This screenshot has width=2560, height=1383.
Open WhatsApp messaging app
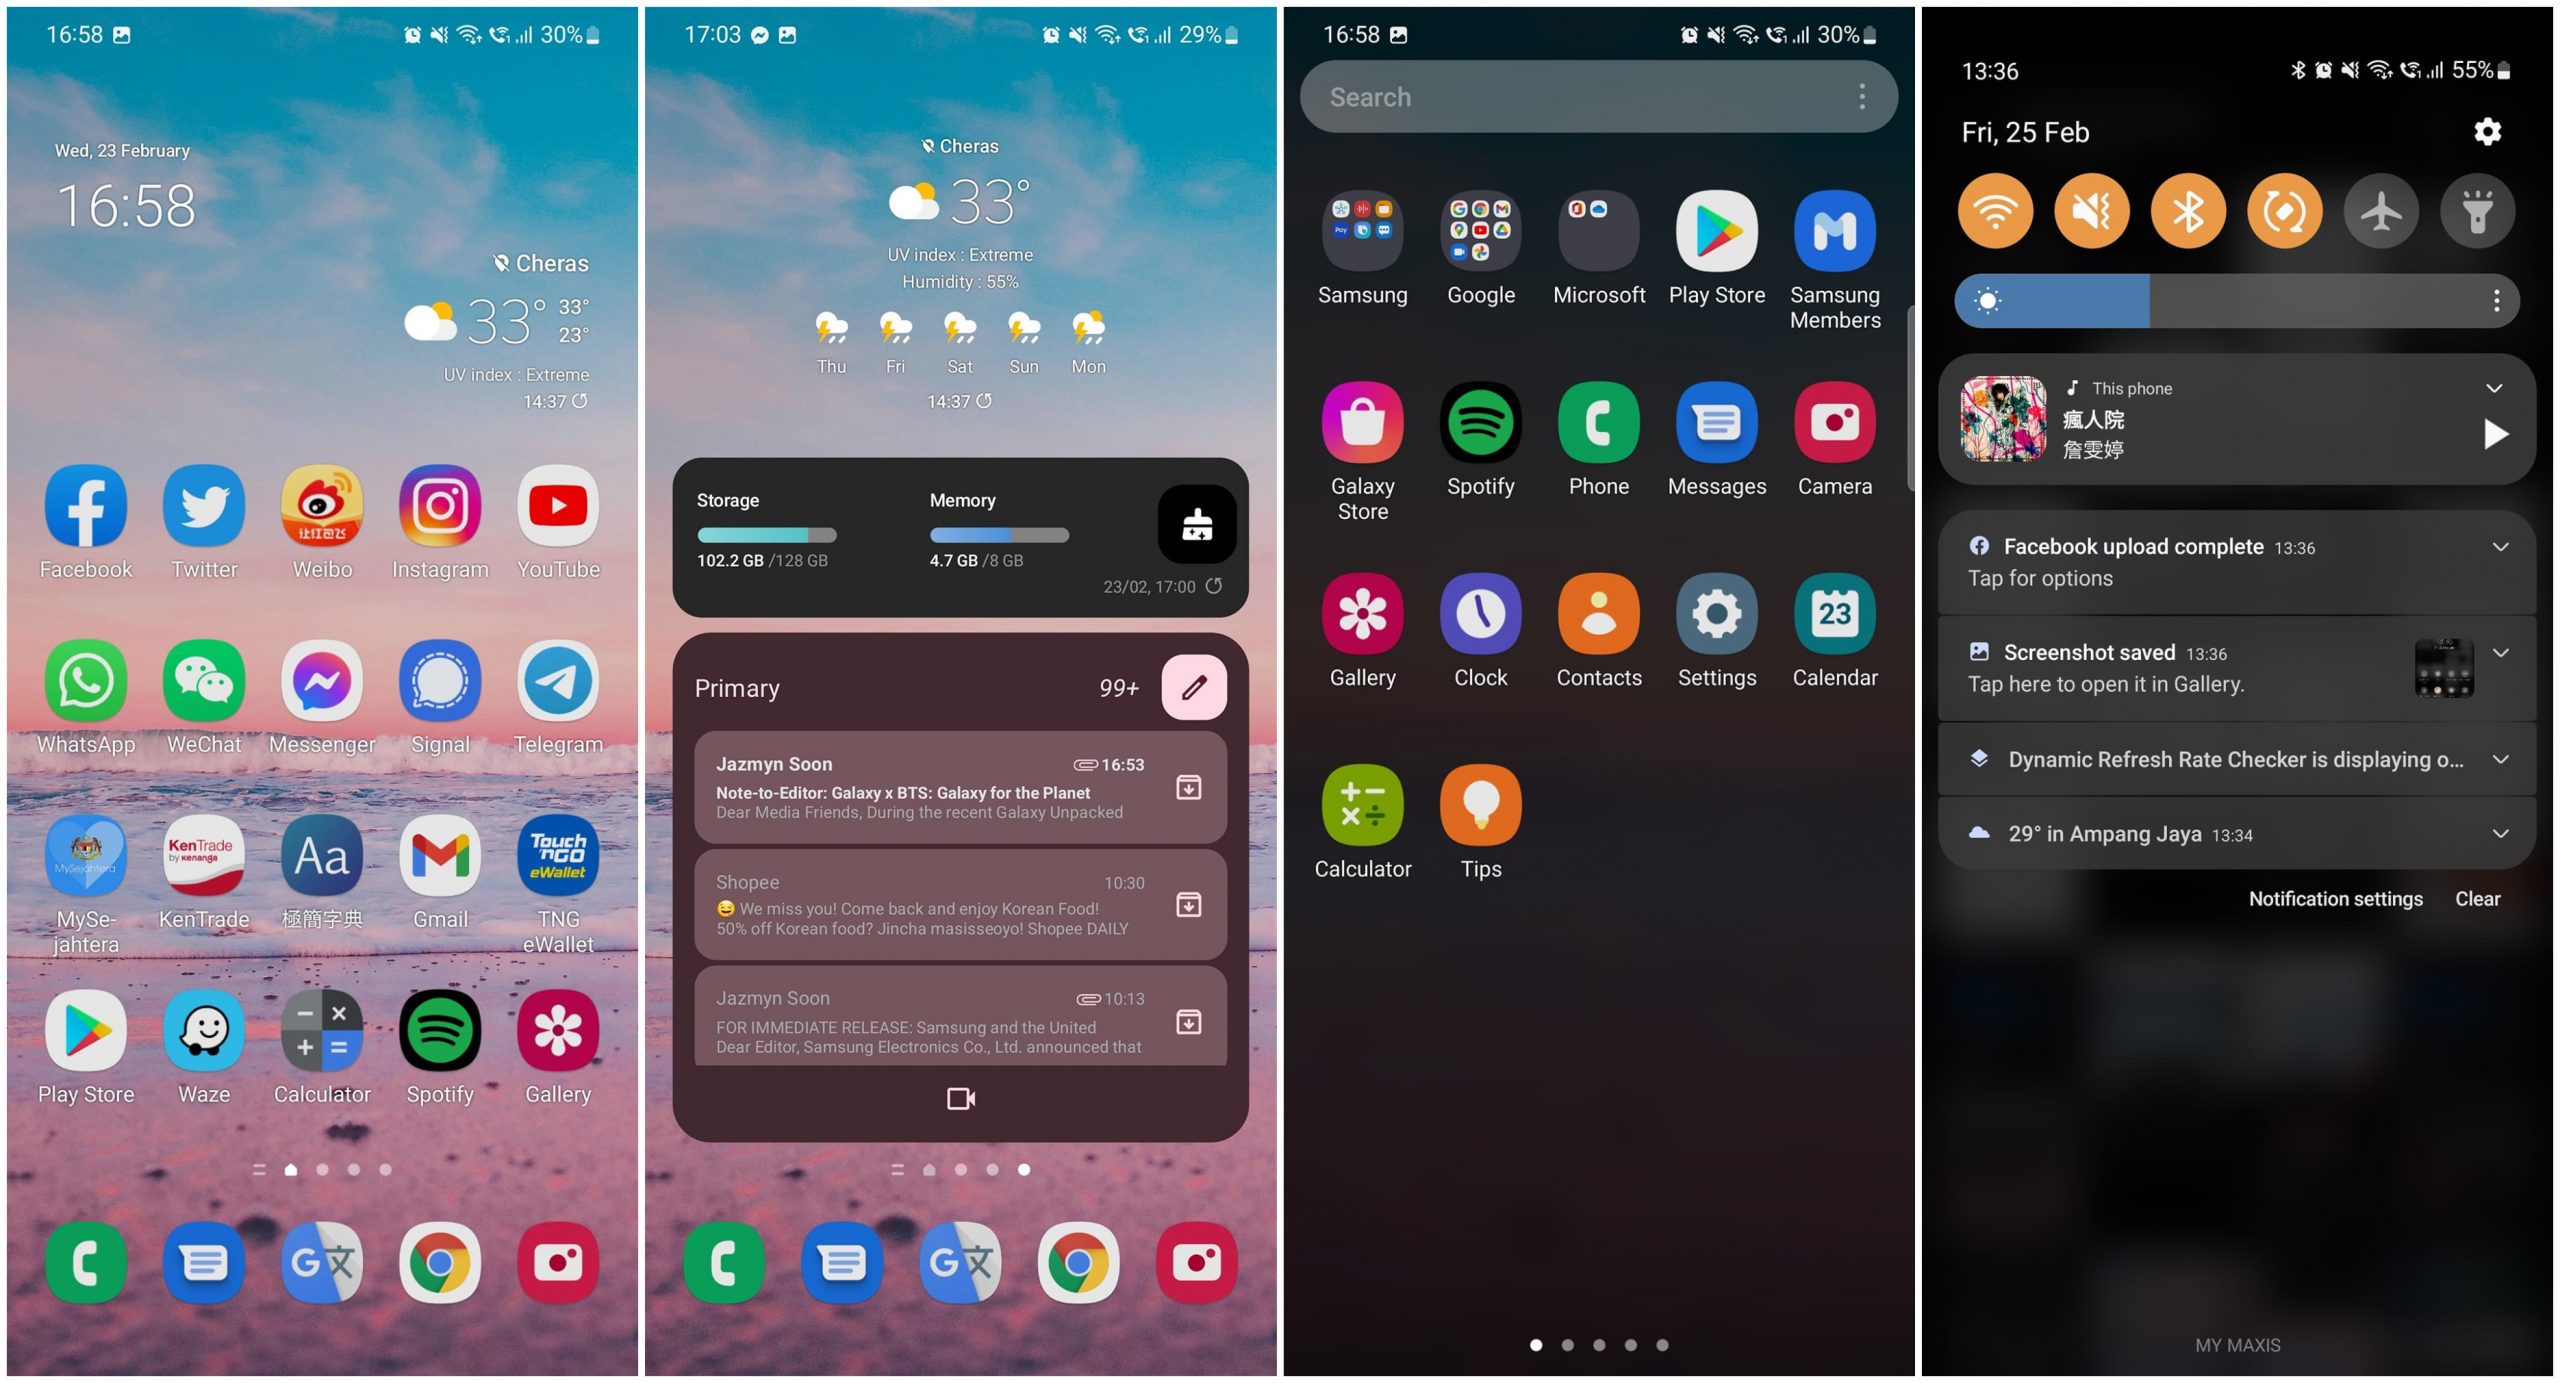pos(85,690)
